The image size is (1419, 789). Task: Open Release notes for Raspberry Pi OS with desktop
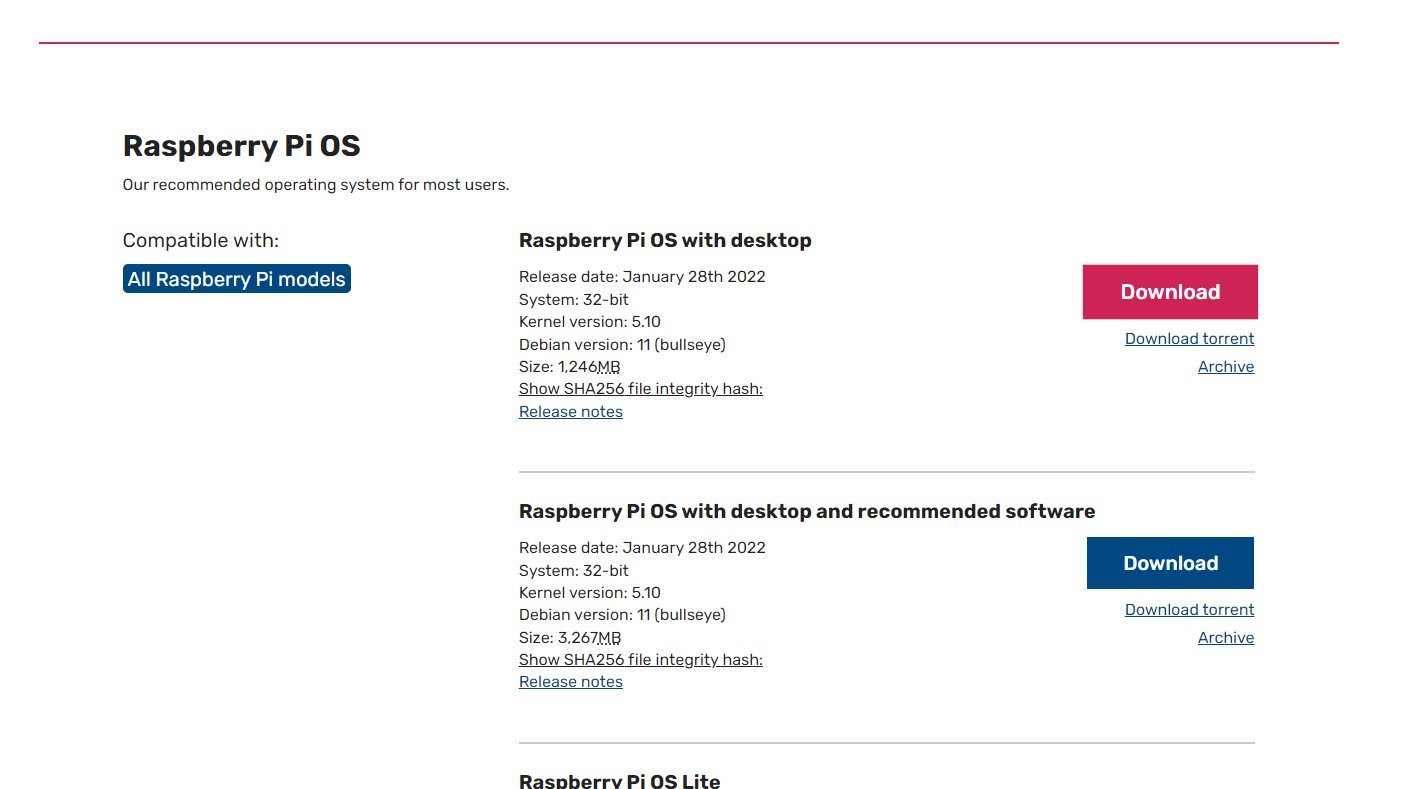571,412
